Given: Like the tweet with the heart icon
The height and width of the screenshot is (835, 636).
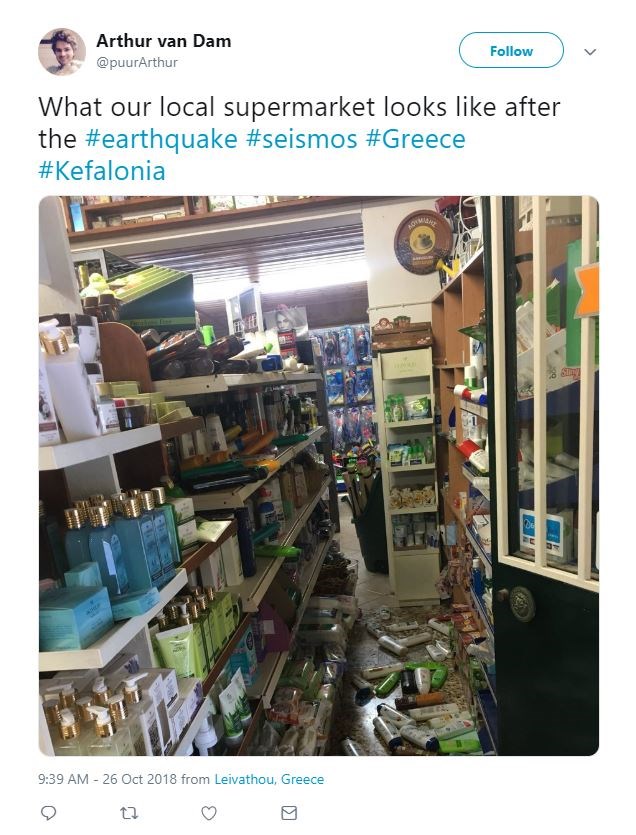Looking at the screenshot, I should pos(209,813).
